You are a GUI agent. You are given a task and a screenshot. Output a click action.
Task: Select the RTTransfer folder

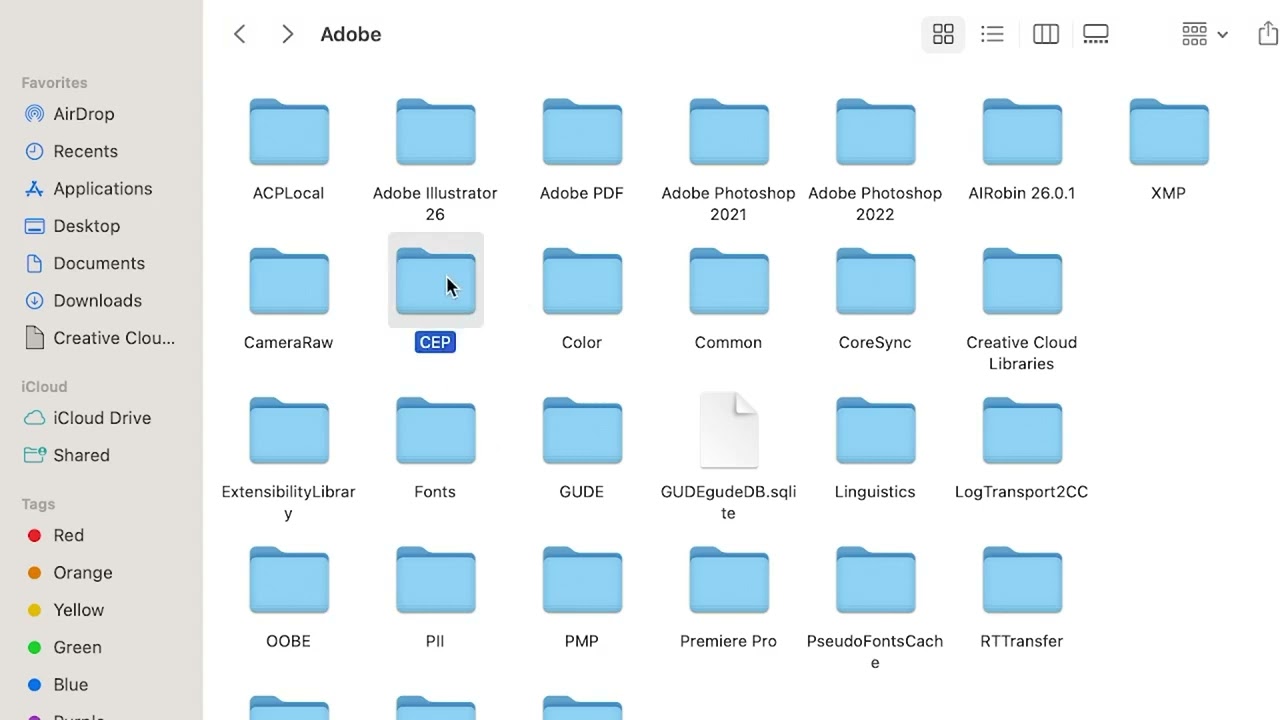tap(1022, 580)
